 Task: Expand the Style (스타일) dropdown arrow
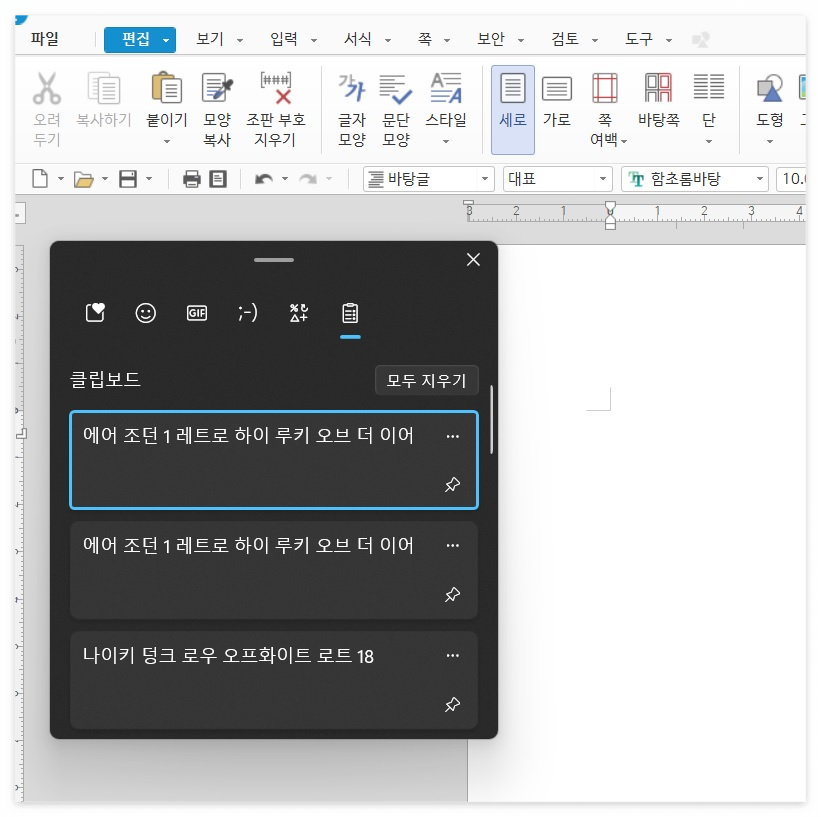coord(446,141)
